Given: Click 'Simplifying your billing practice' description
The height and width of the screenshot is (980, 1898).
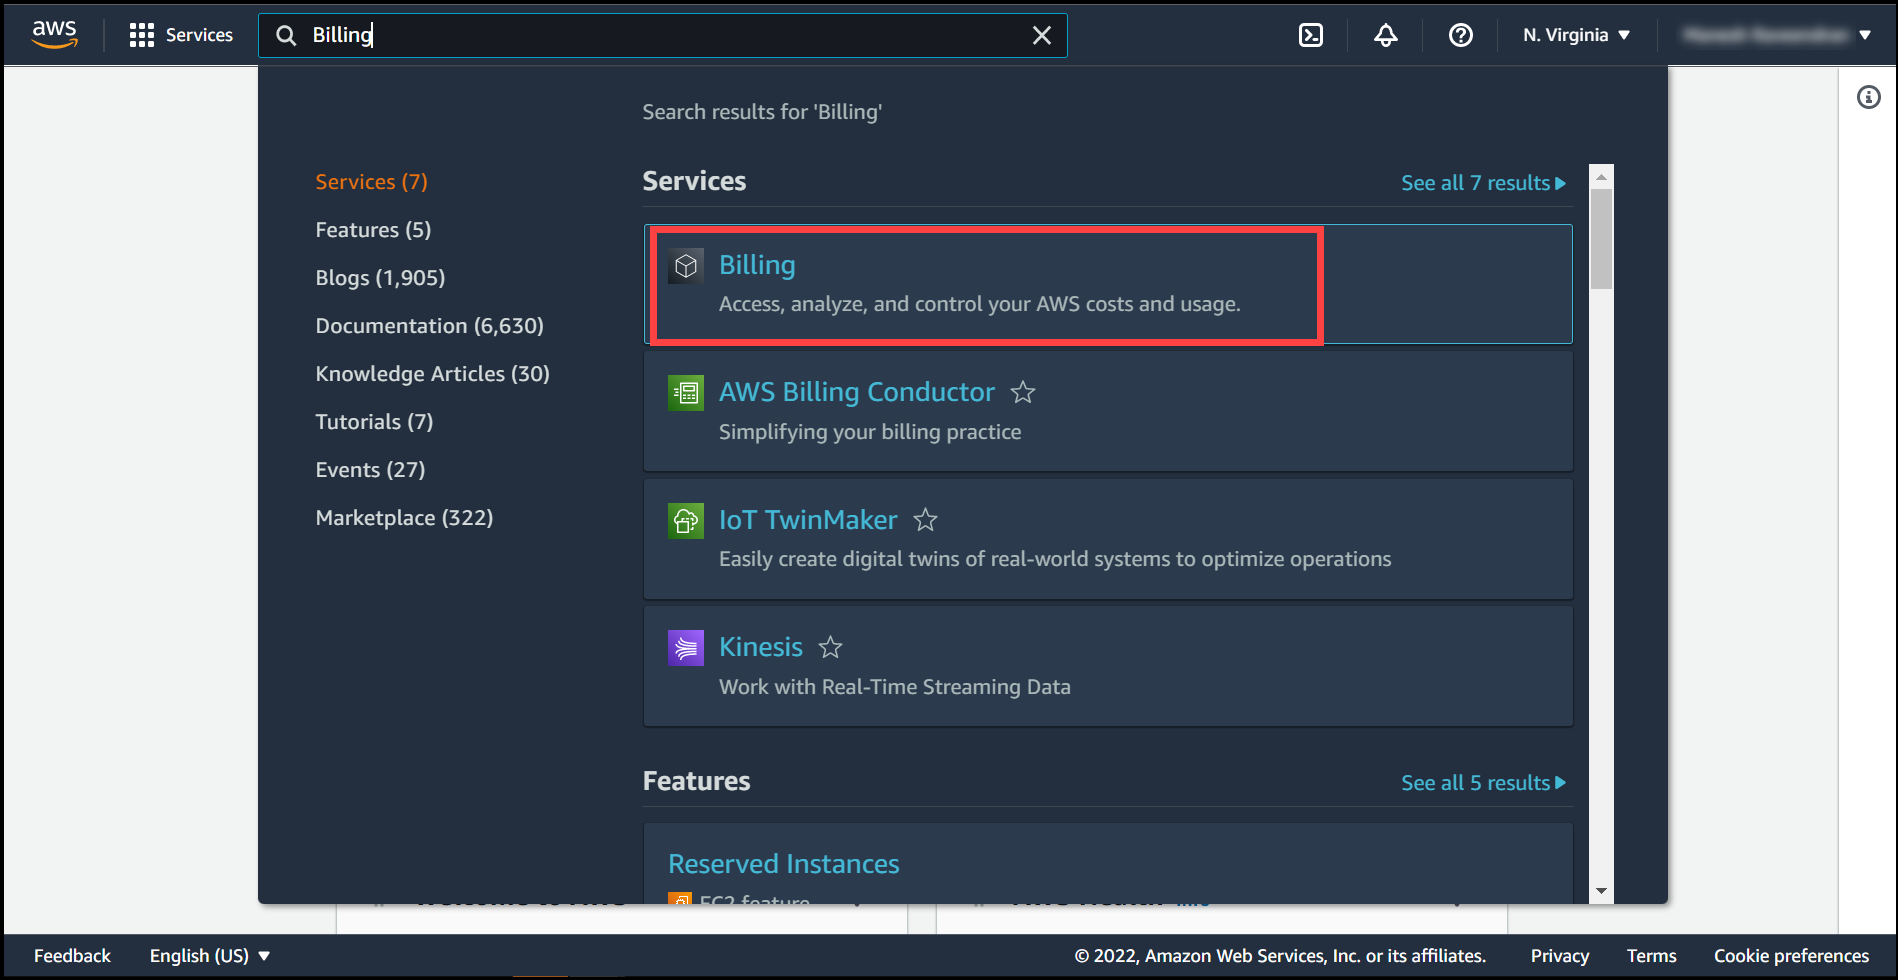Looking at the screenshot, I should (870, 432).
